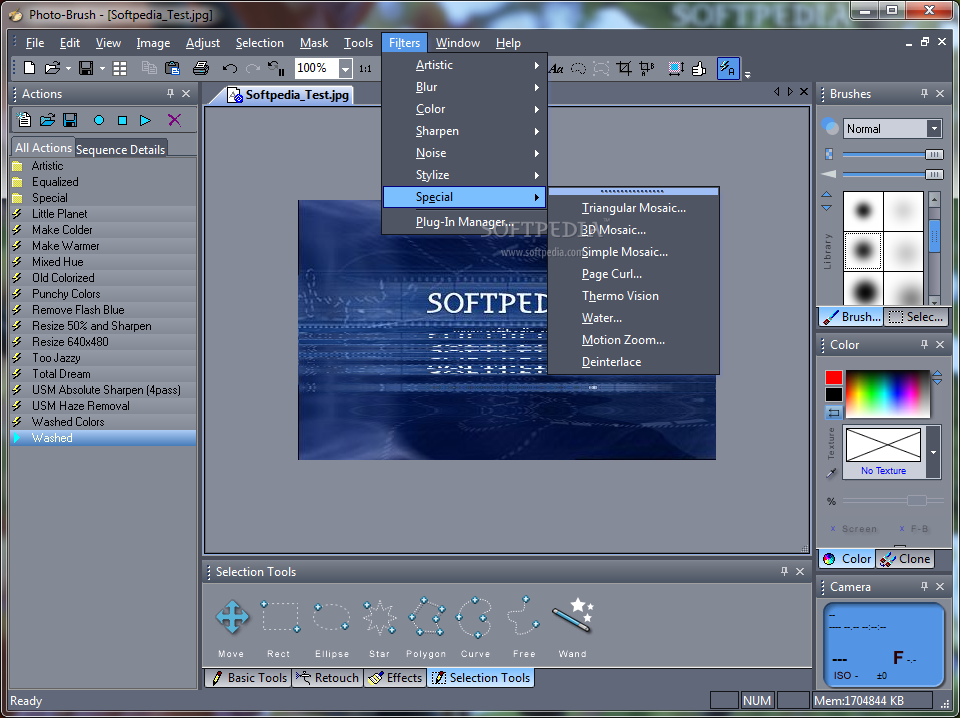Delete the action with the purple X icon
The image size is (960, 718).
[174, 120]
